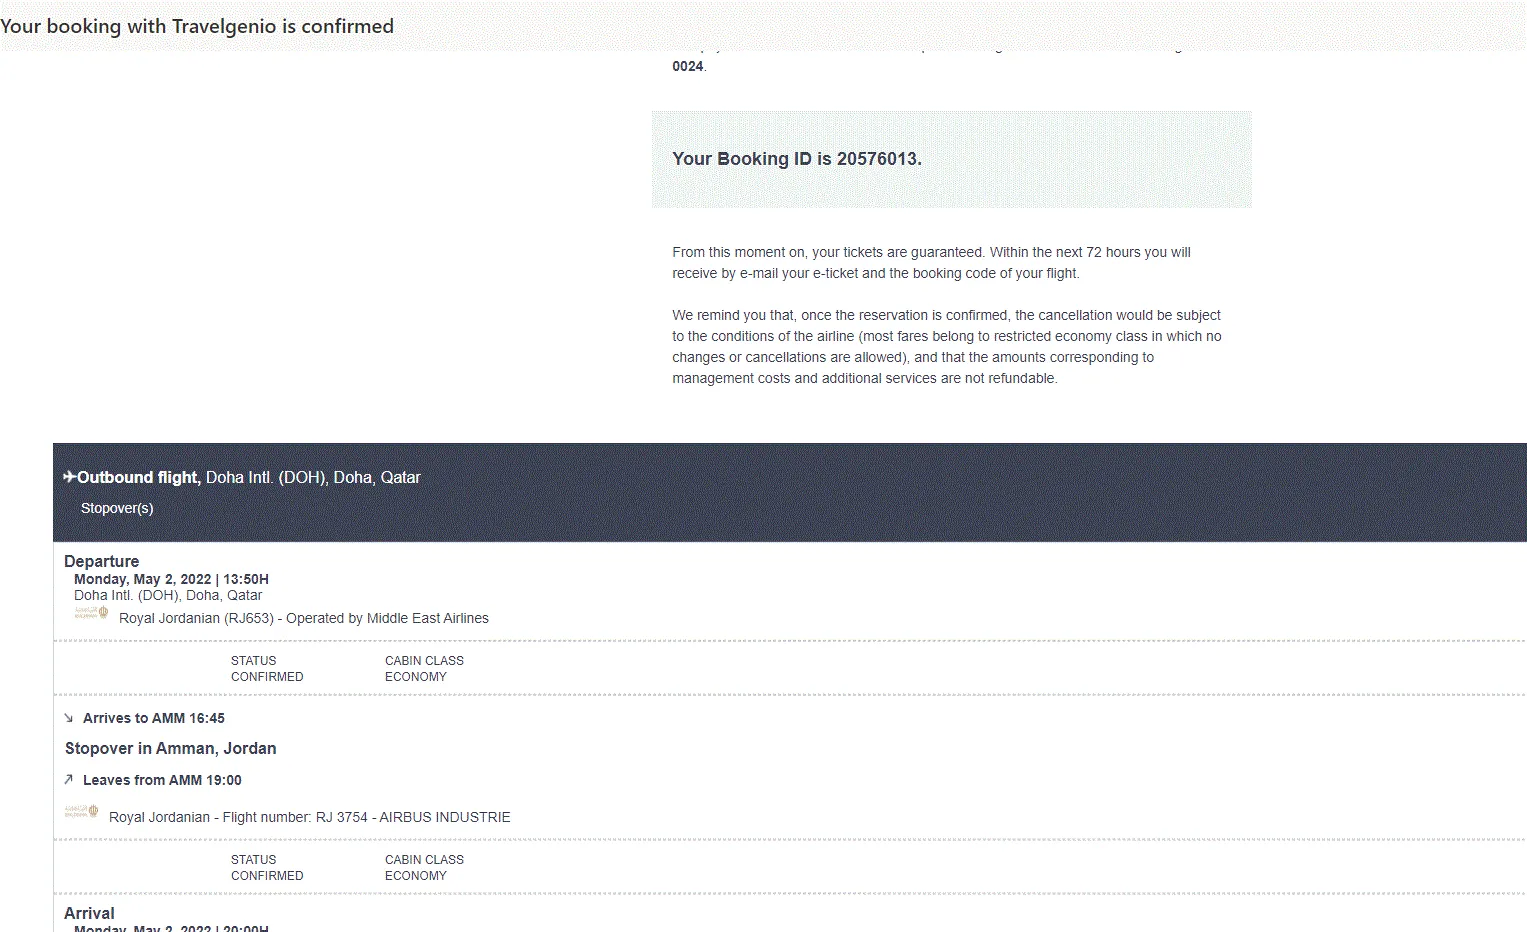Click STATUS CONFIRMED for the RJ653 flight
The width and height of the screenshot is (1527, 932).
267,668
